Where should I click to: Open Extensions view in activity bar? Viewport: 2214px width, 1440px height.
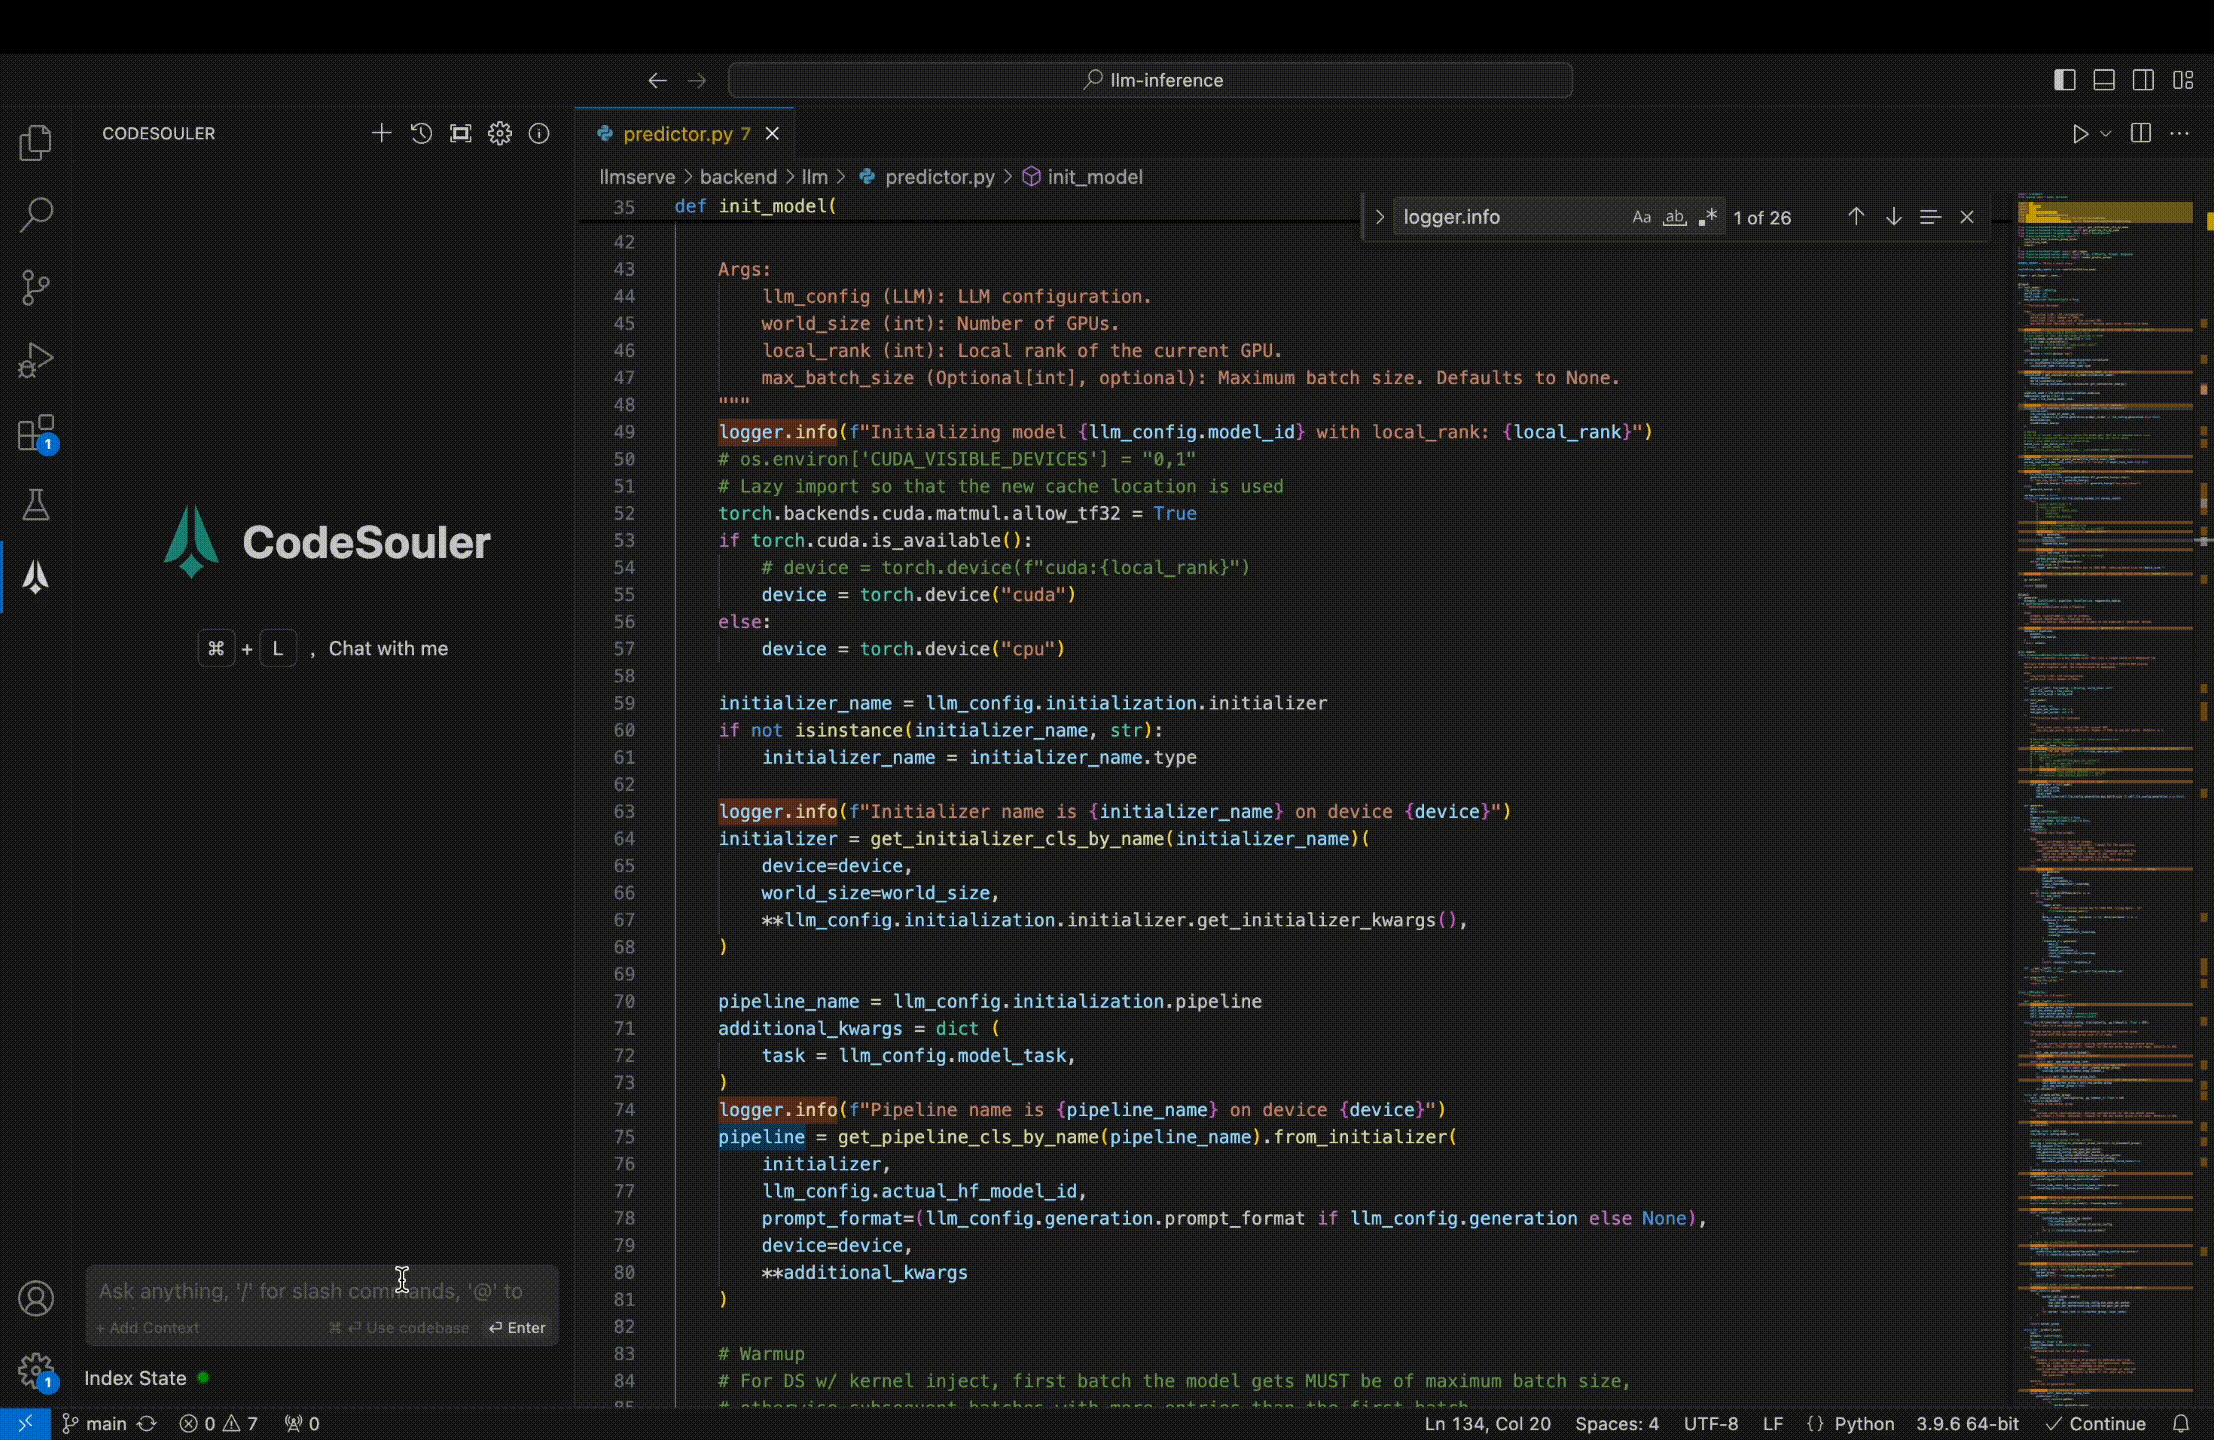36,433
